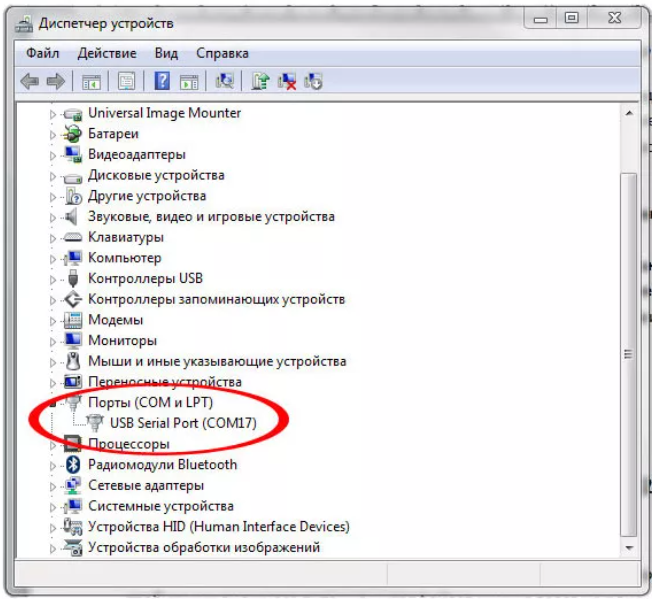652x599 pixels.
Task: Click the blue Help question mark icon
Action: point(162,81)
